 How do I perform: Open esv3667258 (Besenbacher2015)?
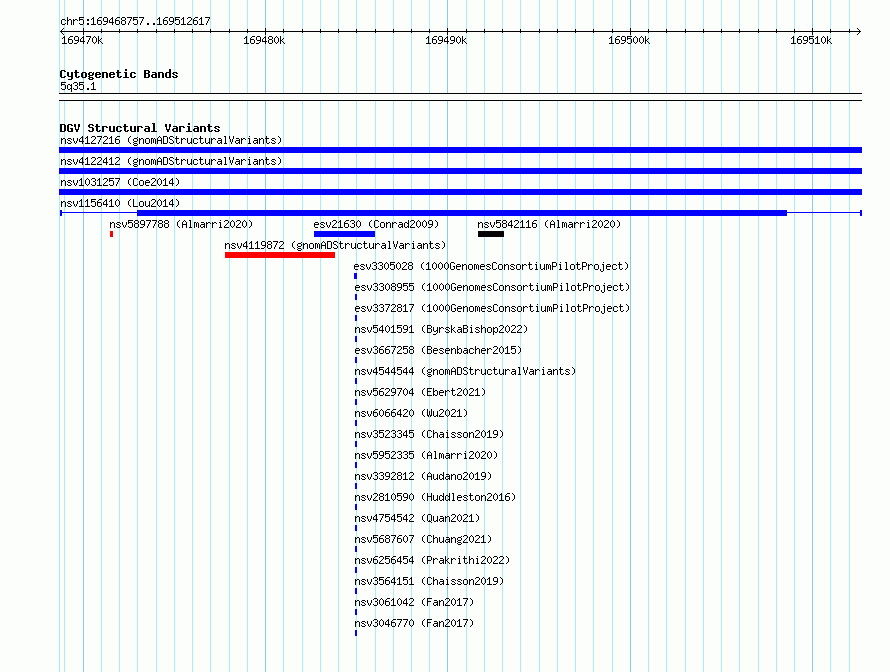tap(438, 350)
